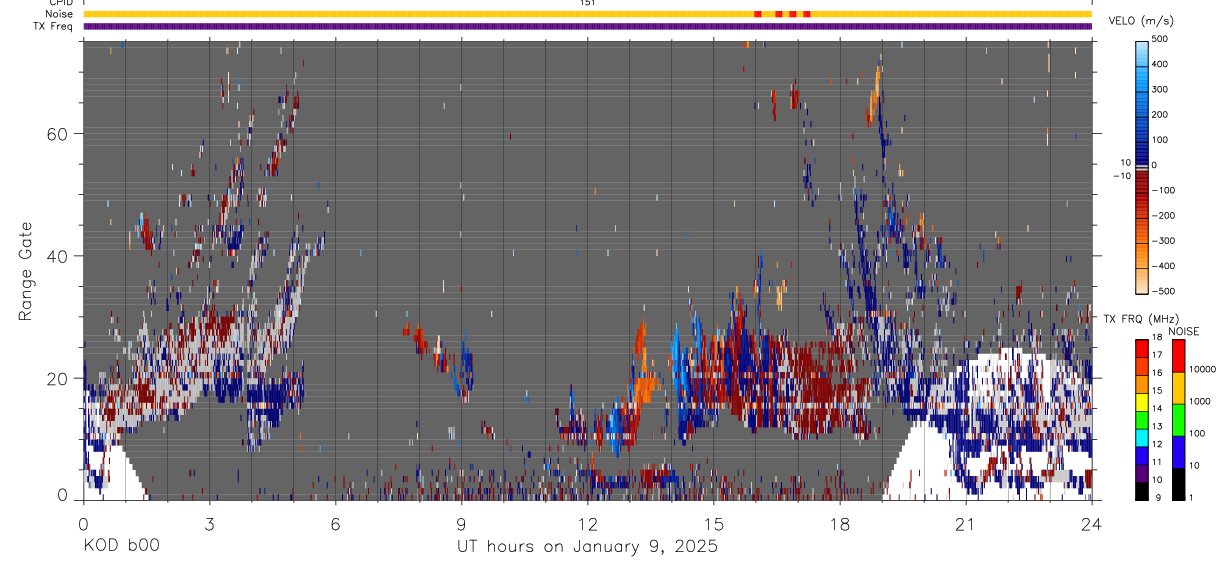
Task: Click the 'VELO (m/s)' legend title
Action: pyautogui.click(x=1141, y=21)
